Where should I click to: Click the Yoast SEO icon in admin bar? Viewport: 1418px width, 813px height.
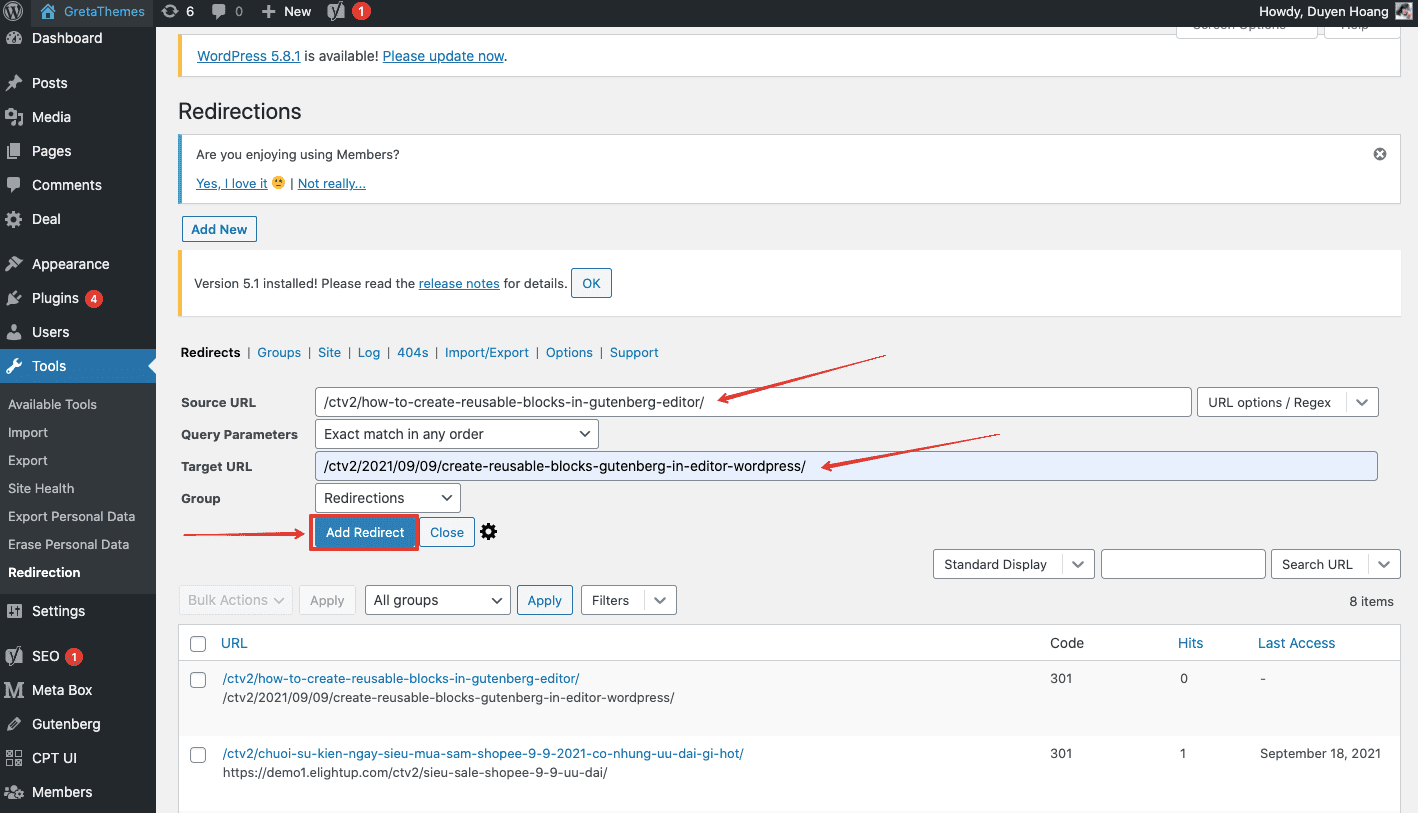pyautogui.click(x=337, y=12)
